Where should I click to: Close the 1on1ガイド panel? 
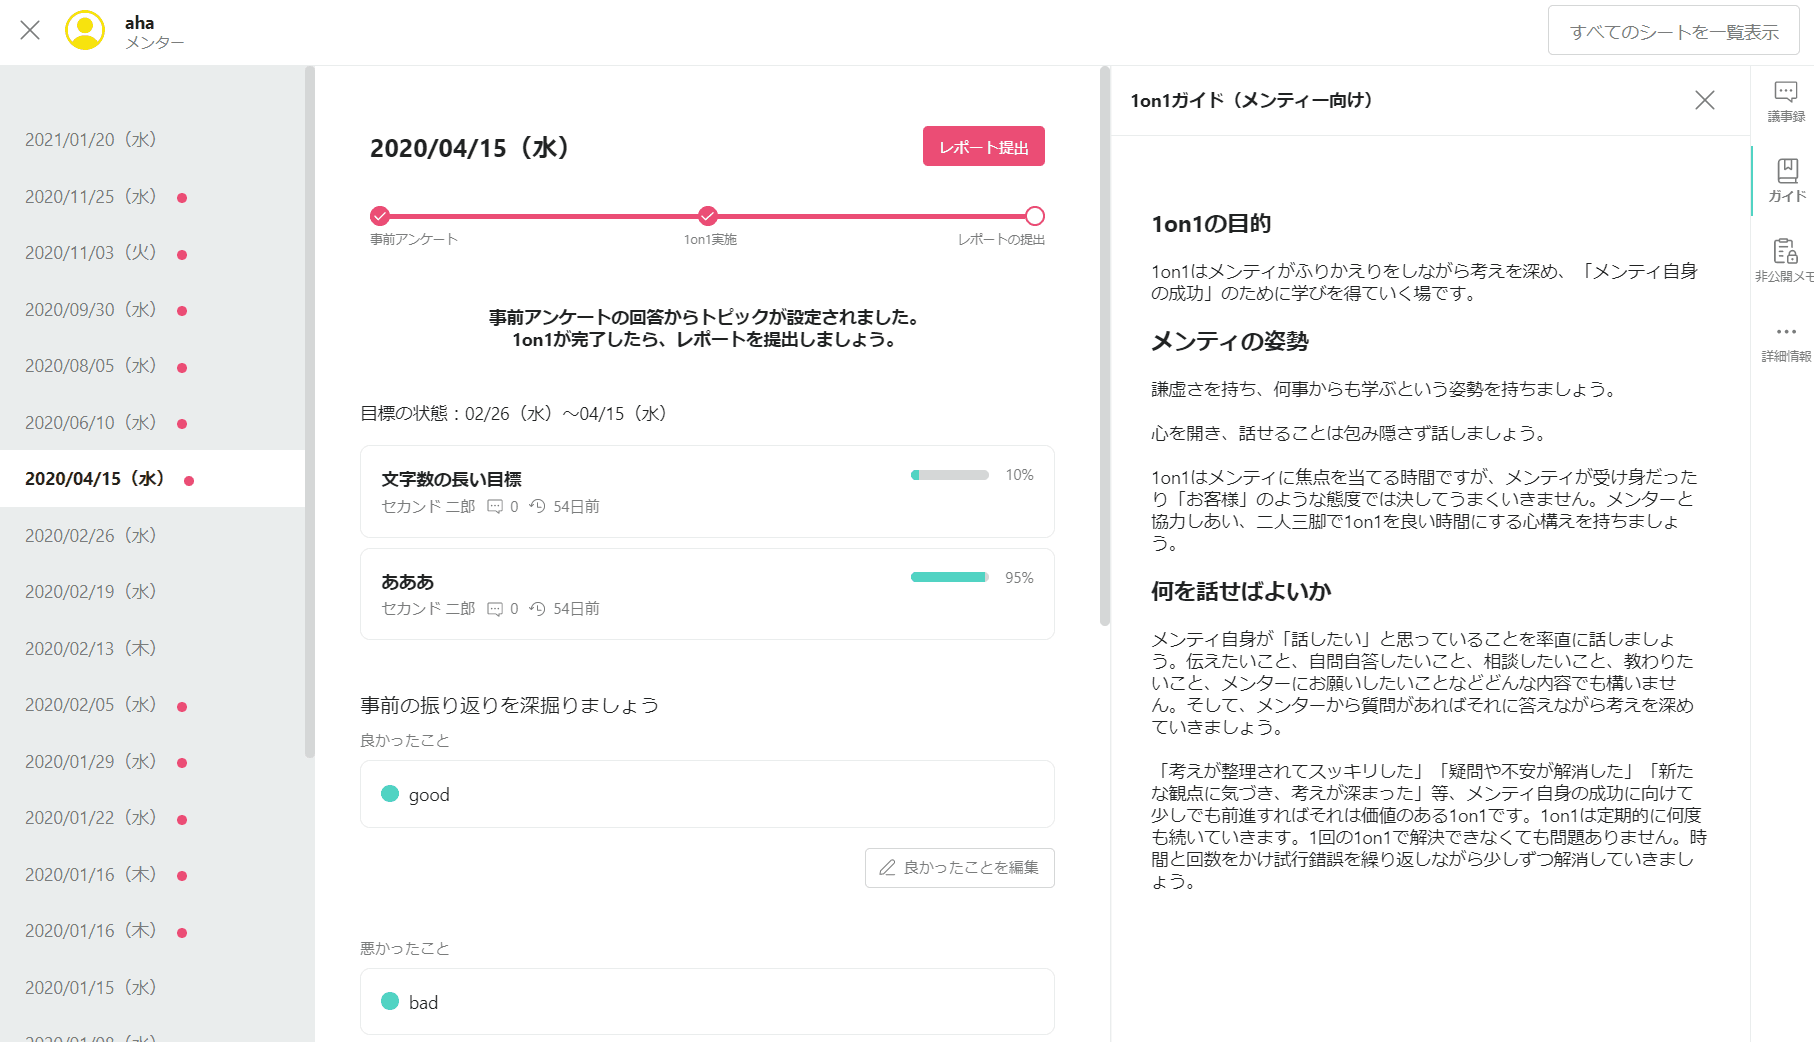click(1704, 100)
